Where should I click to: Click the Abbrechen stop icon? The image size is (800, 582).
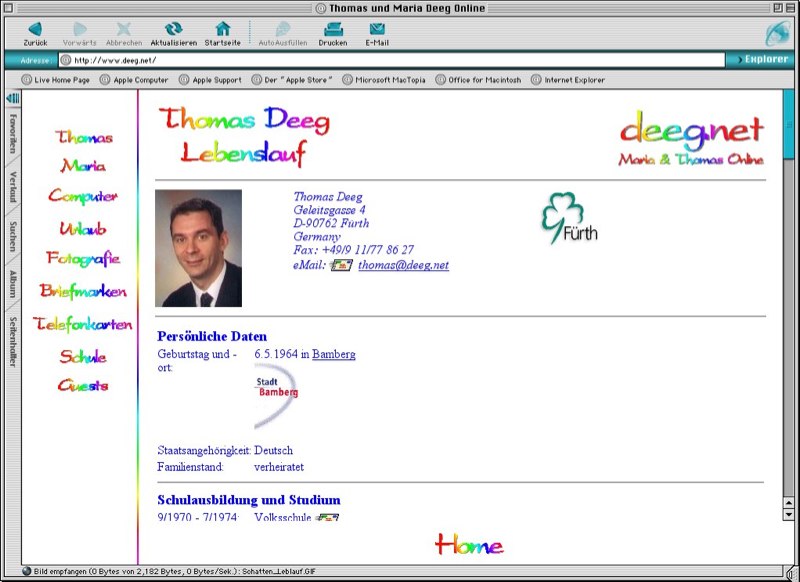click(124, 29)
